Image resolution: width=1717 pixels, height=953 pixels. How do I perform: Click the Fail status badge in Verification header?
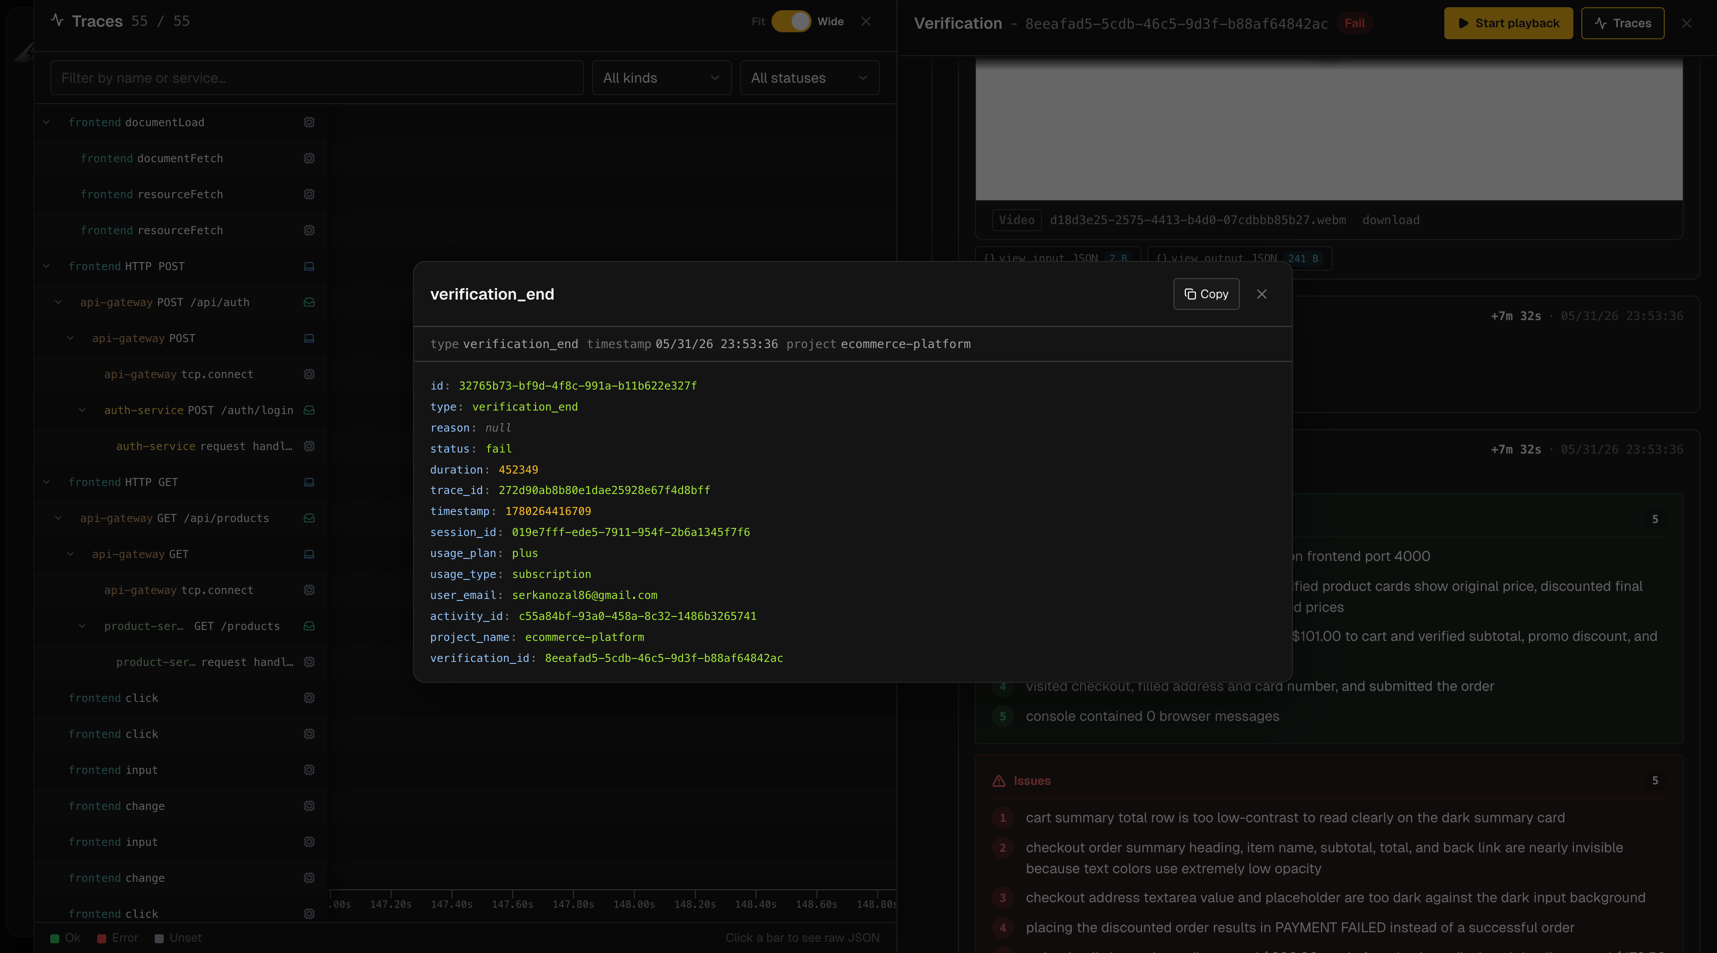(1355, 23)
